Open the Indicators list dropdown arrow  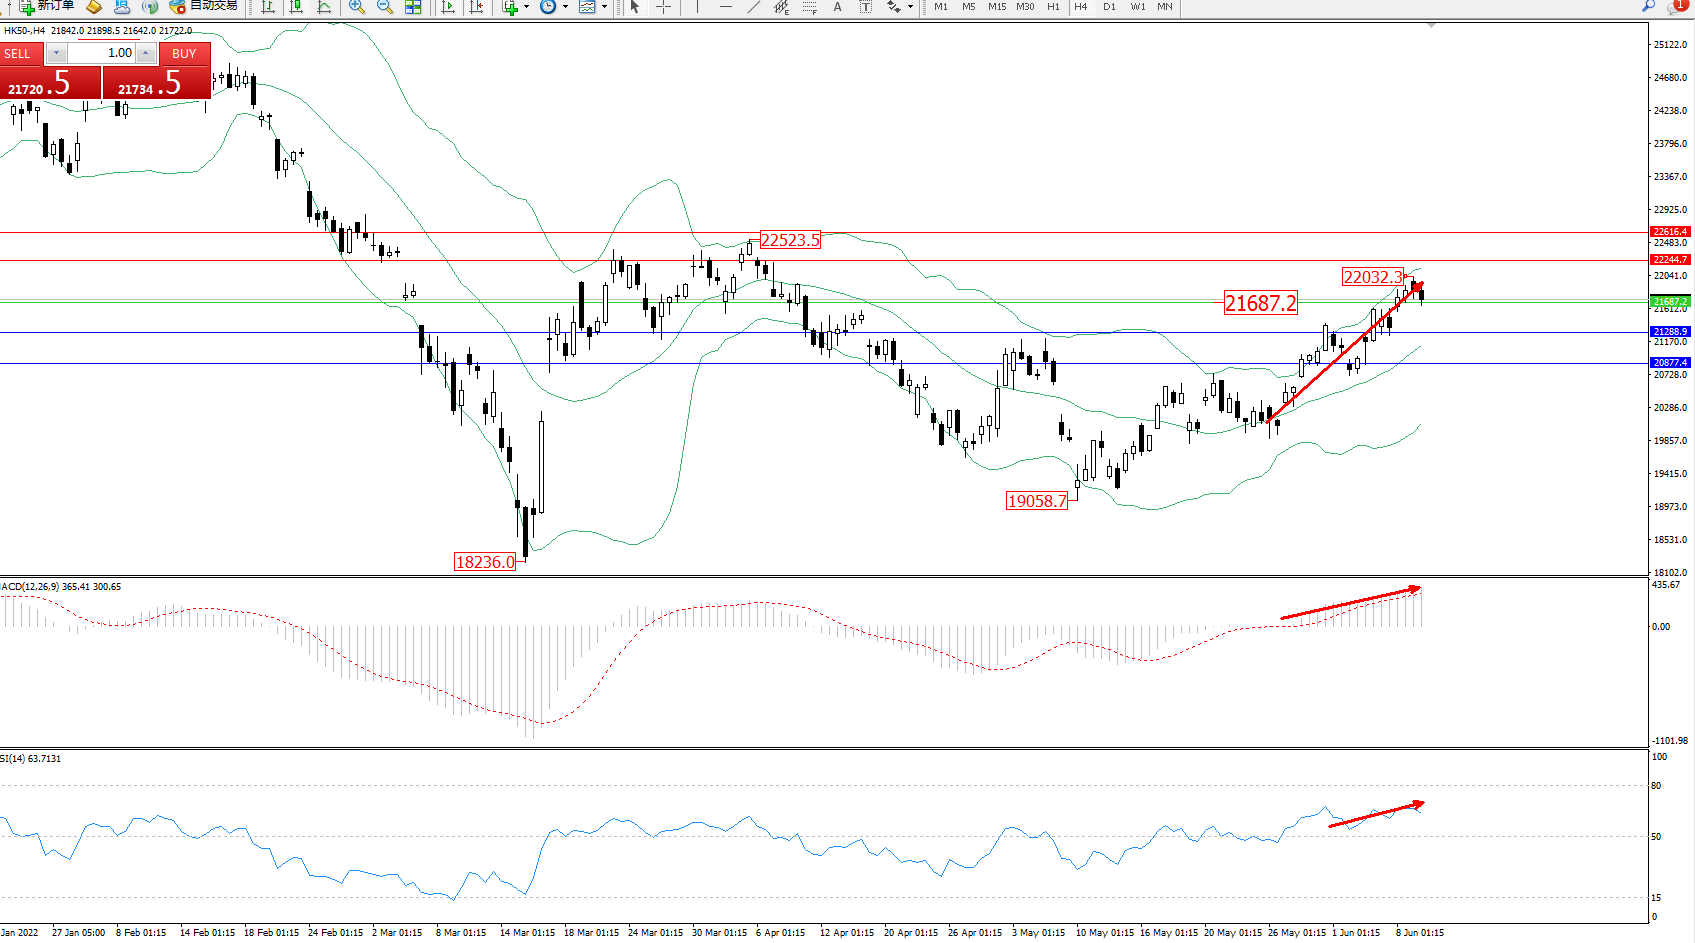pyautogui.click(x=526, y=7)
